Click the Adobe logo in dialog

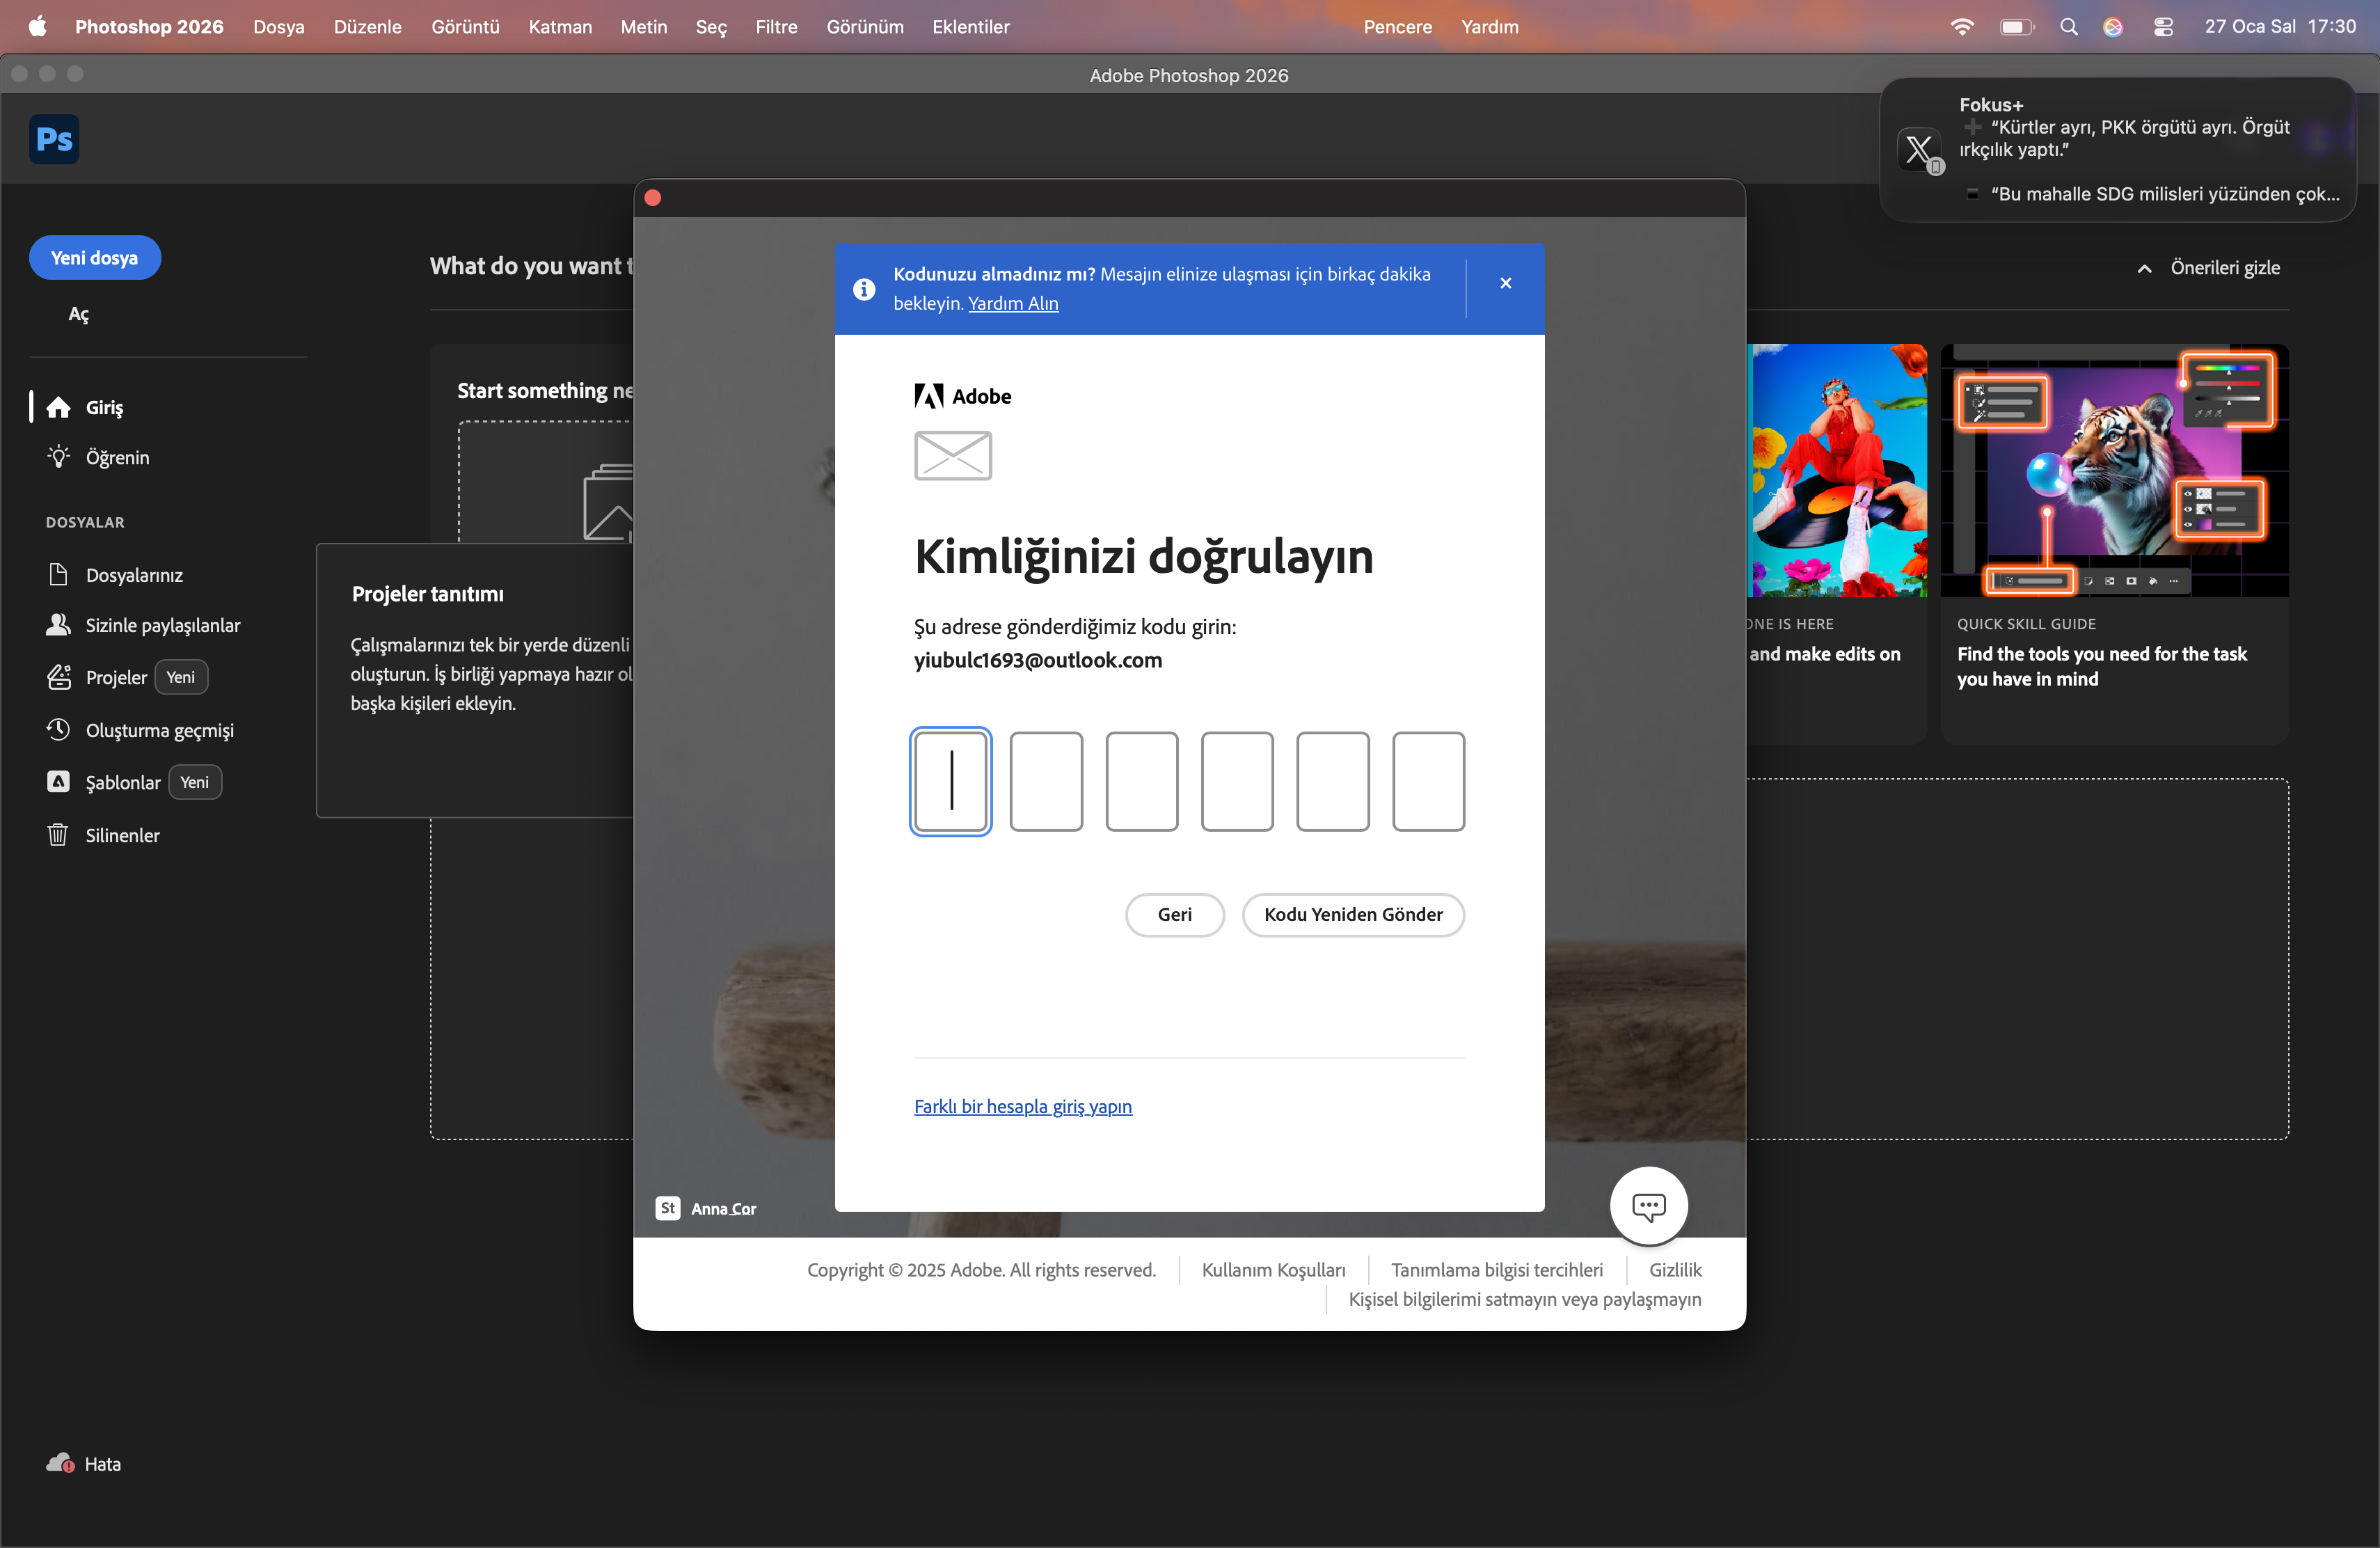[963, 396]
